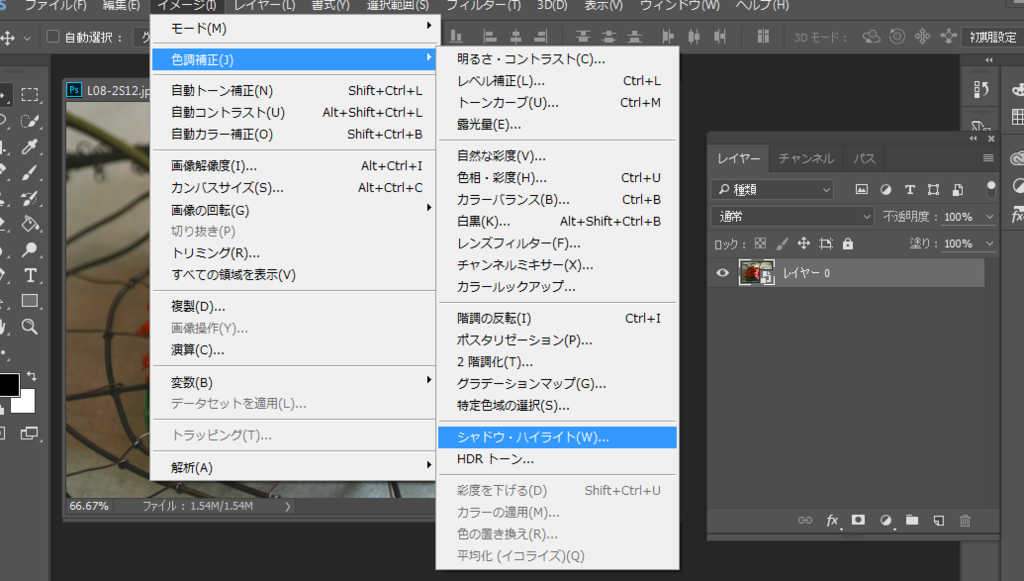Click the foreground color swatch
Screen dimensions: 1024x581
(8, 385)
